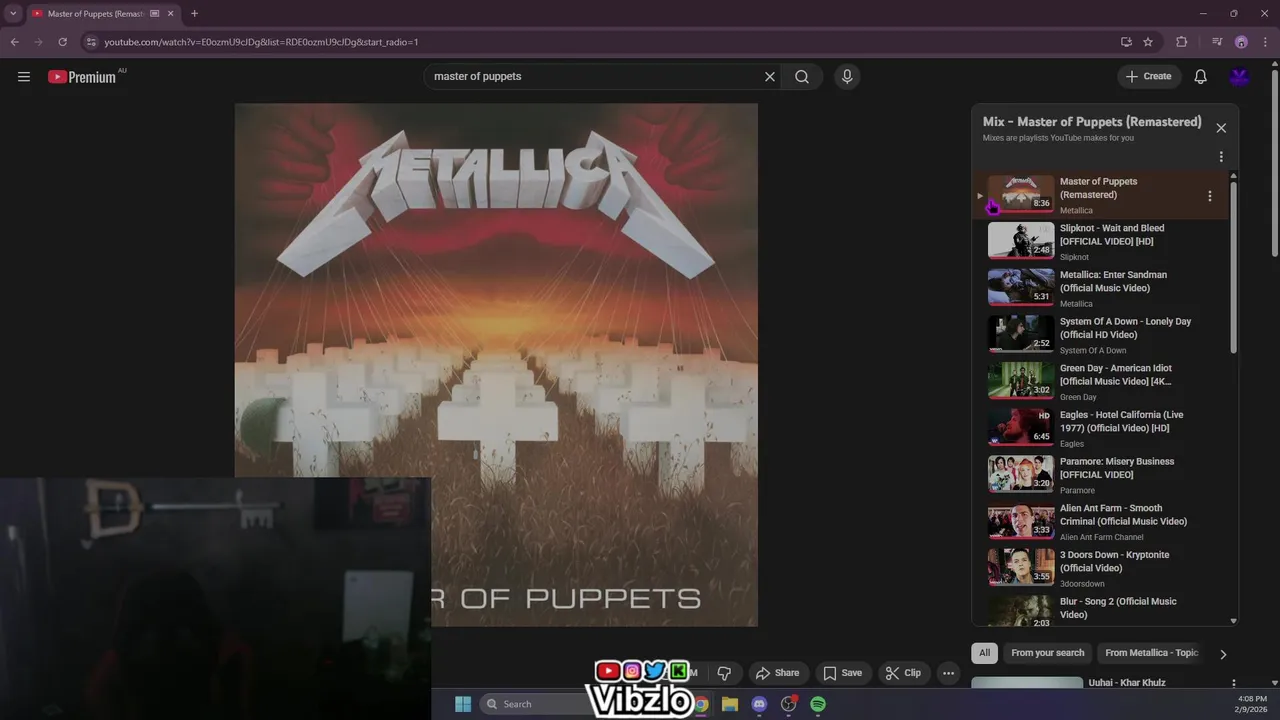Open the install app icon in address bar
The image size is (1280, 720).
1126,42
